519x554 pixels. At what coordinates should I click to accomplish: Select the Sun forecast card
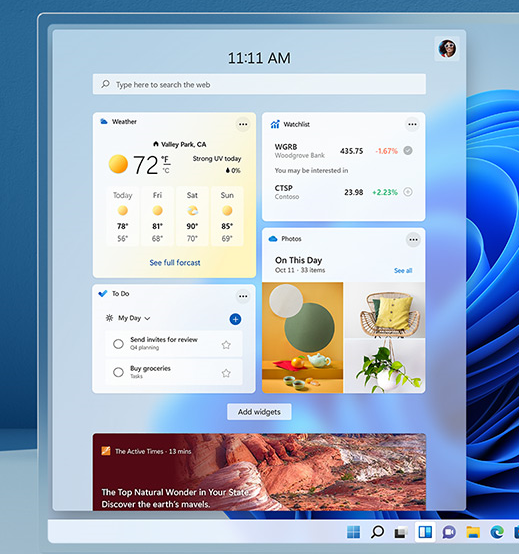[x=227, y=216]
